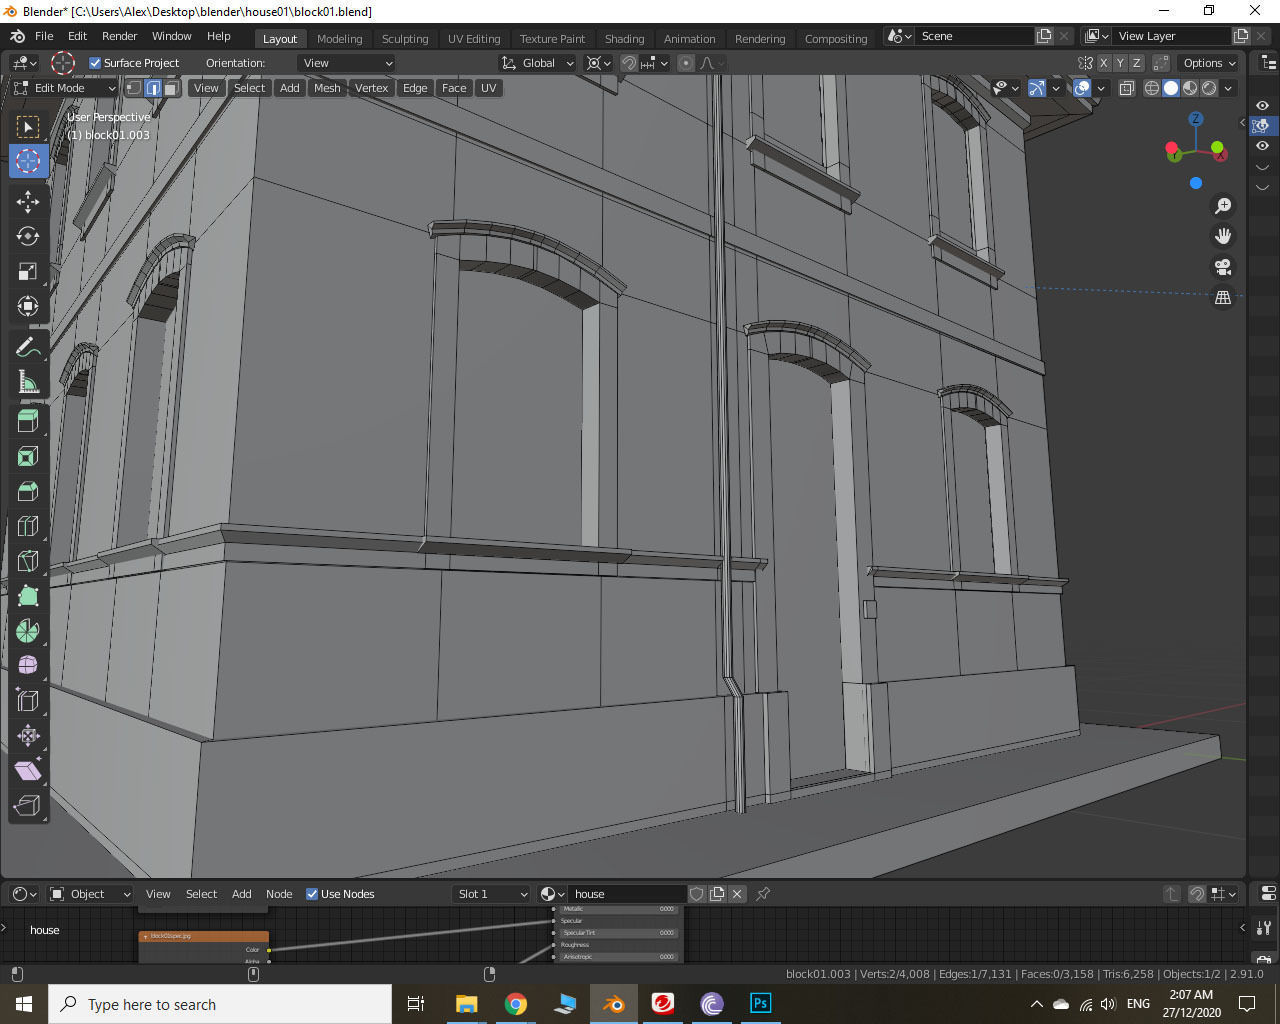Screen dimensions: 1280x1024
Task: Enable vertex select mode
Action: click(x=134, y=88)
